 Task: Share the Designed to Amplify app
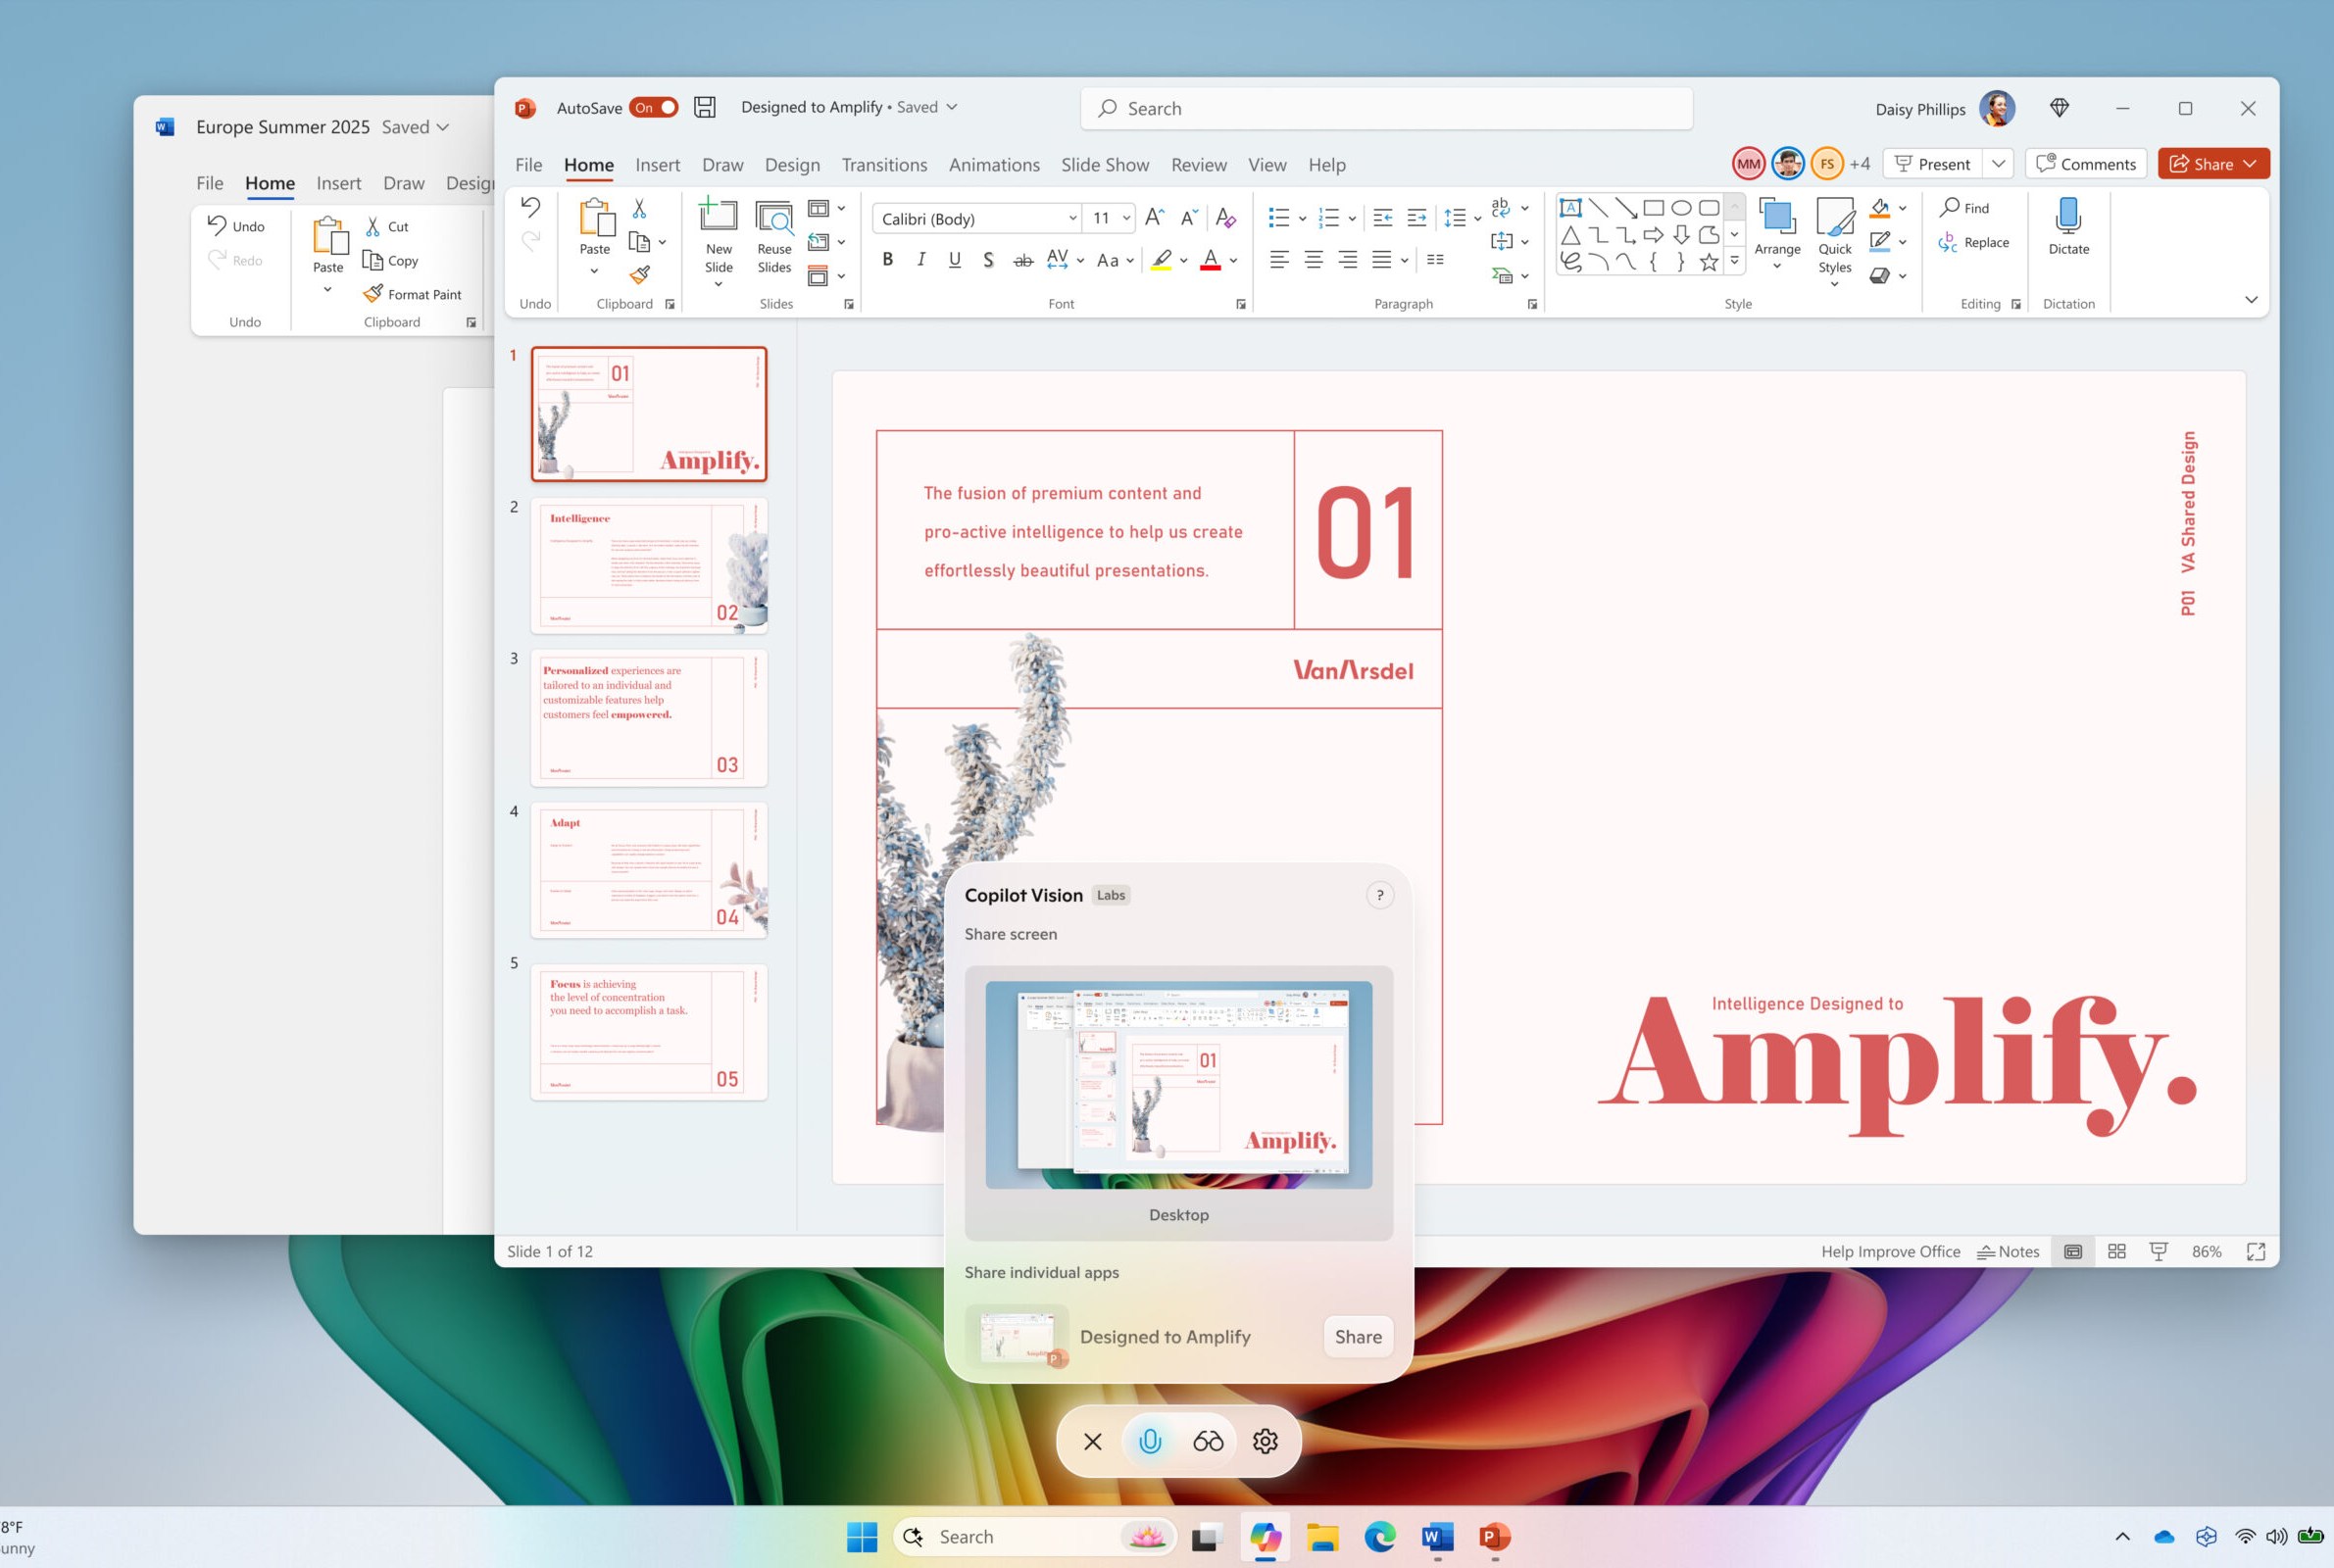pos(1357,1337)
